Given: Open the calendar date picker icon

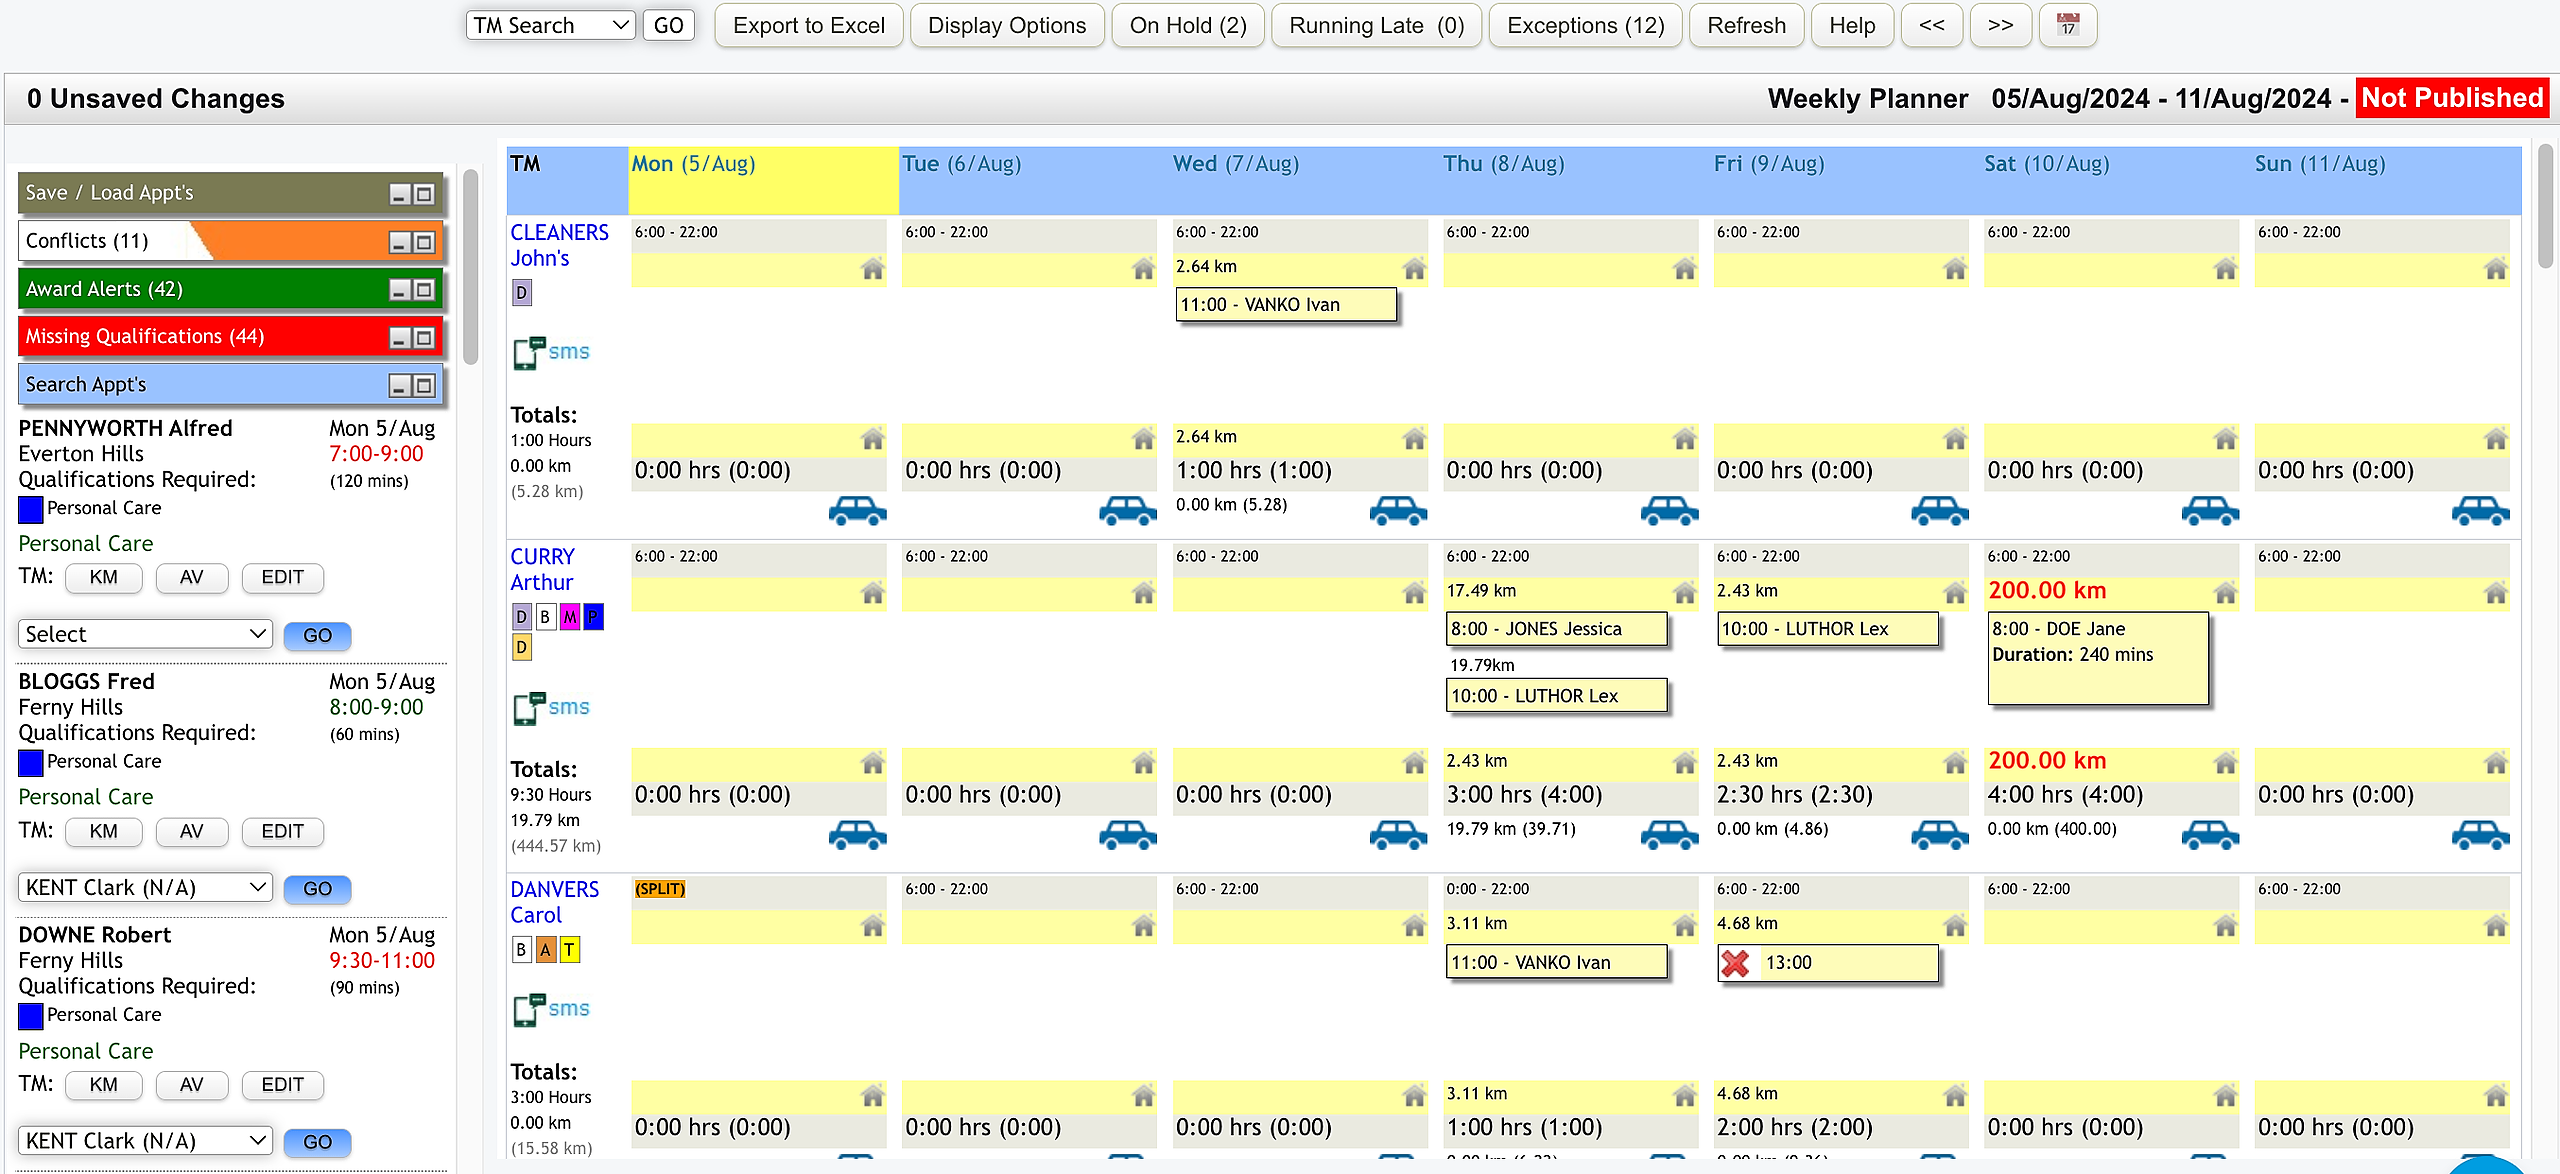Looking at the screenshot, I should pyautogui.click(x=2067, y=25).
